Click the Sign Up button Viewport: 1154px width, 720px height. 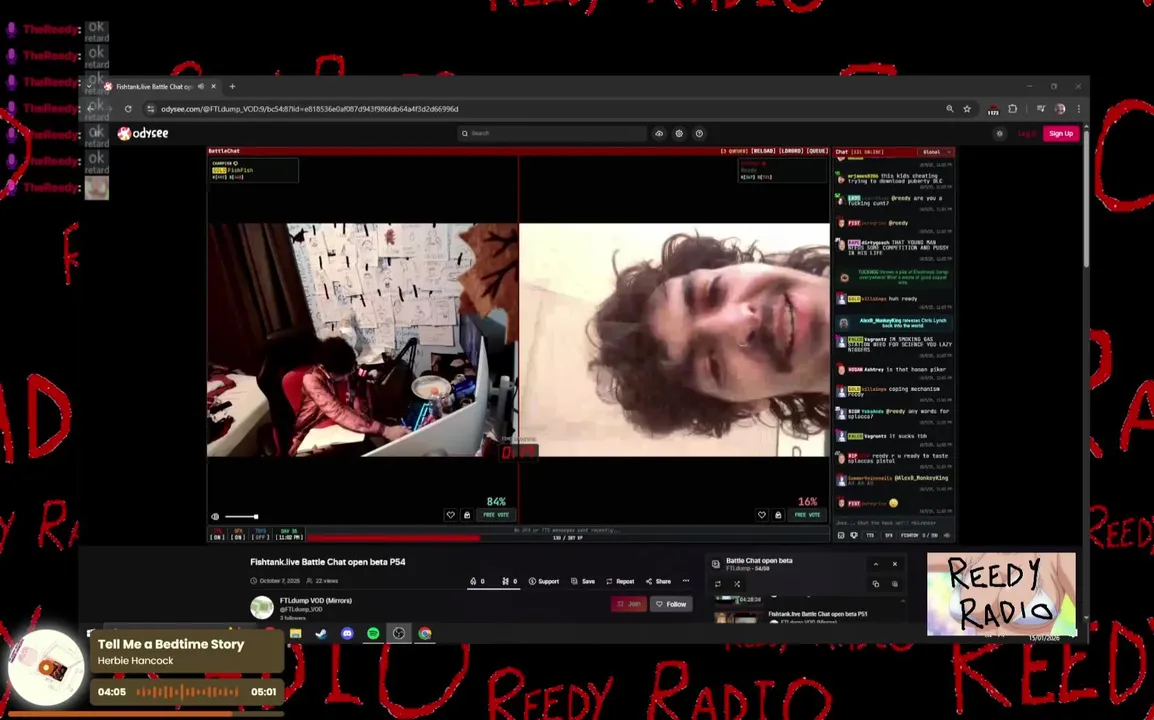coord(1061,133)
